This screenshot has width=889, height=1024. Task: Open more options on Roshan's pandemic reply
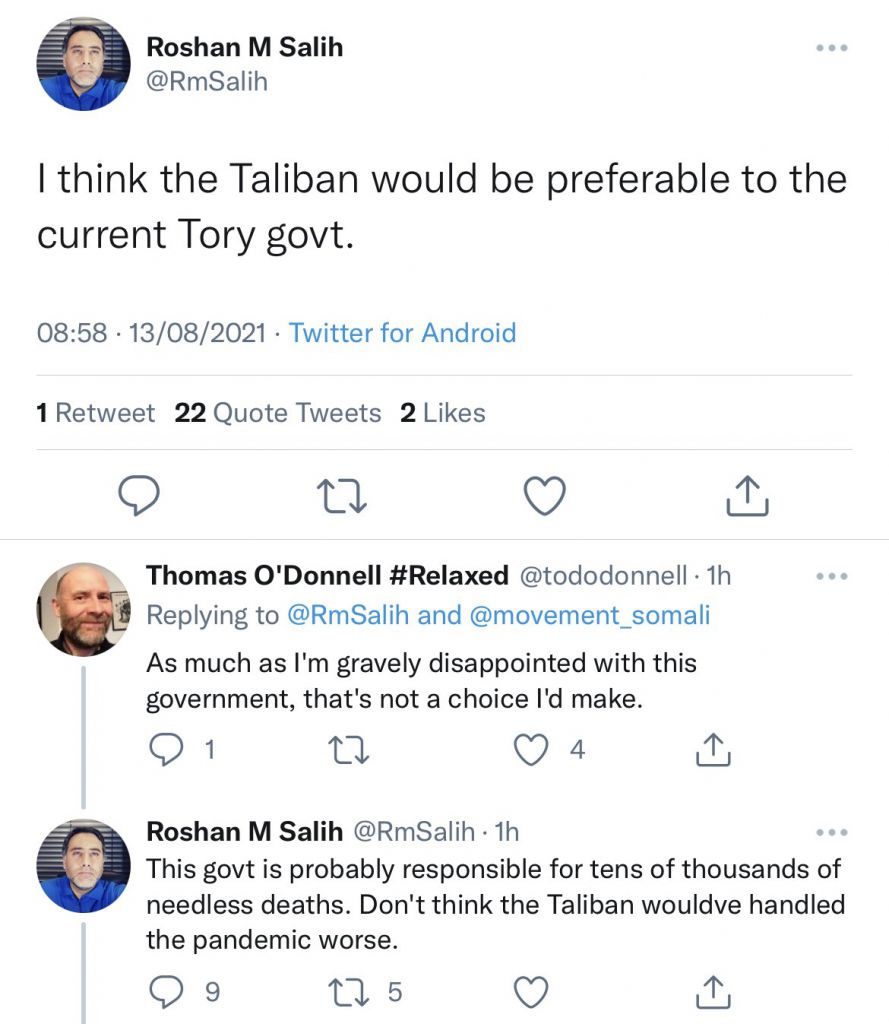pos(832,832)
